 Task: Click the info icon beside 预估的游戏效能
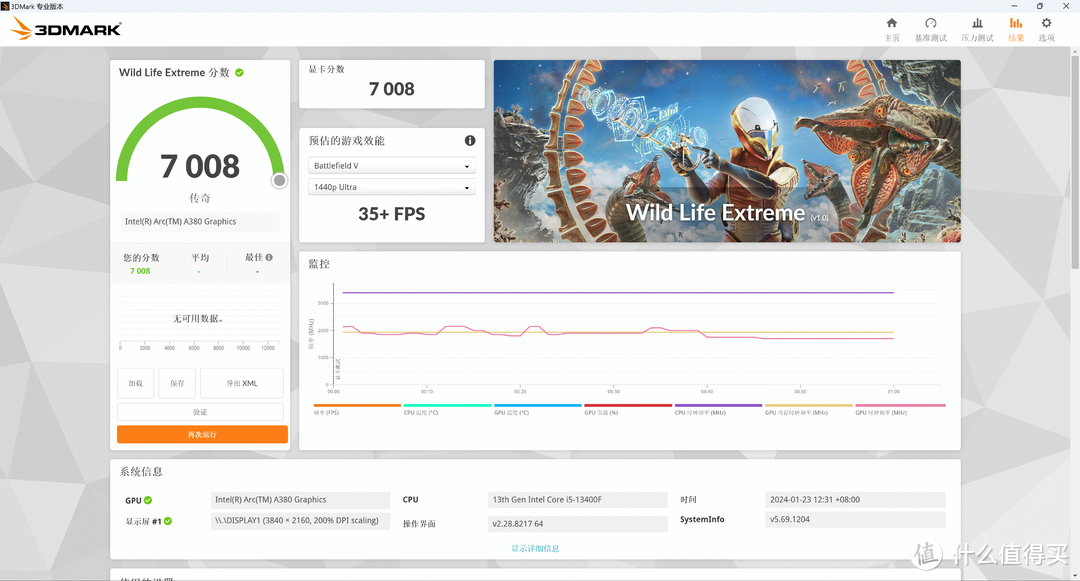pyautogui.click(x=470, y=140)
